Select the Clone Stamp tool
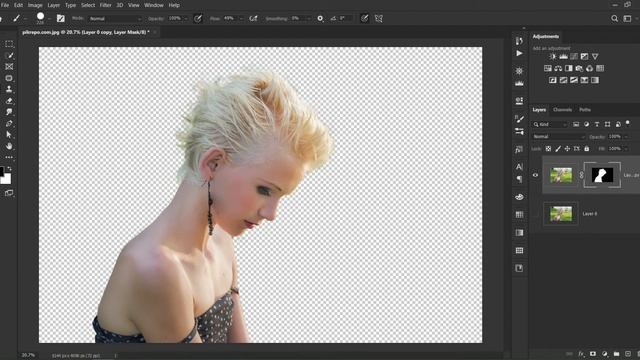The height and width of the screenshot is (360, 640). (x=9, y=89)
